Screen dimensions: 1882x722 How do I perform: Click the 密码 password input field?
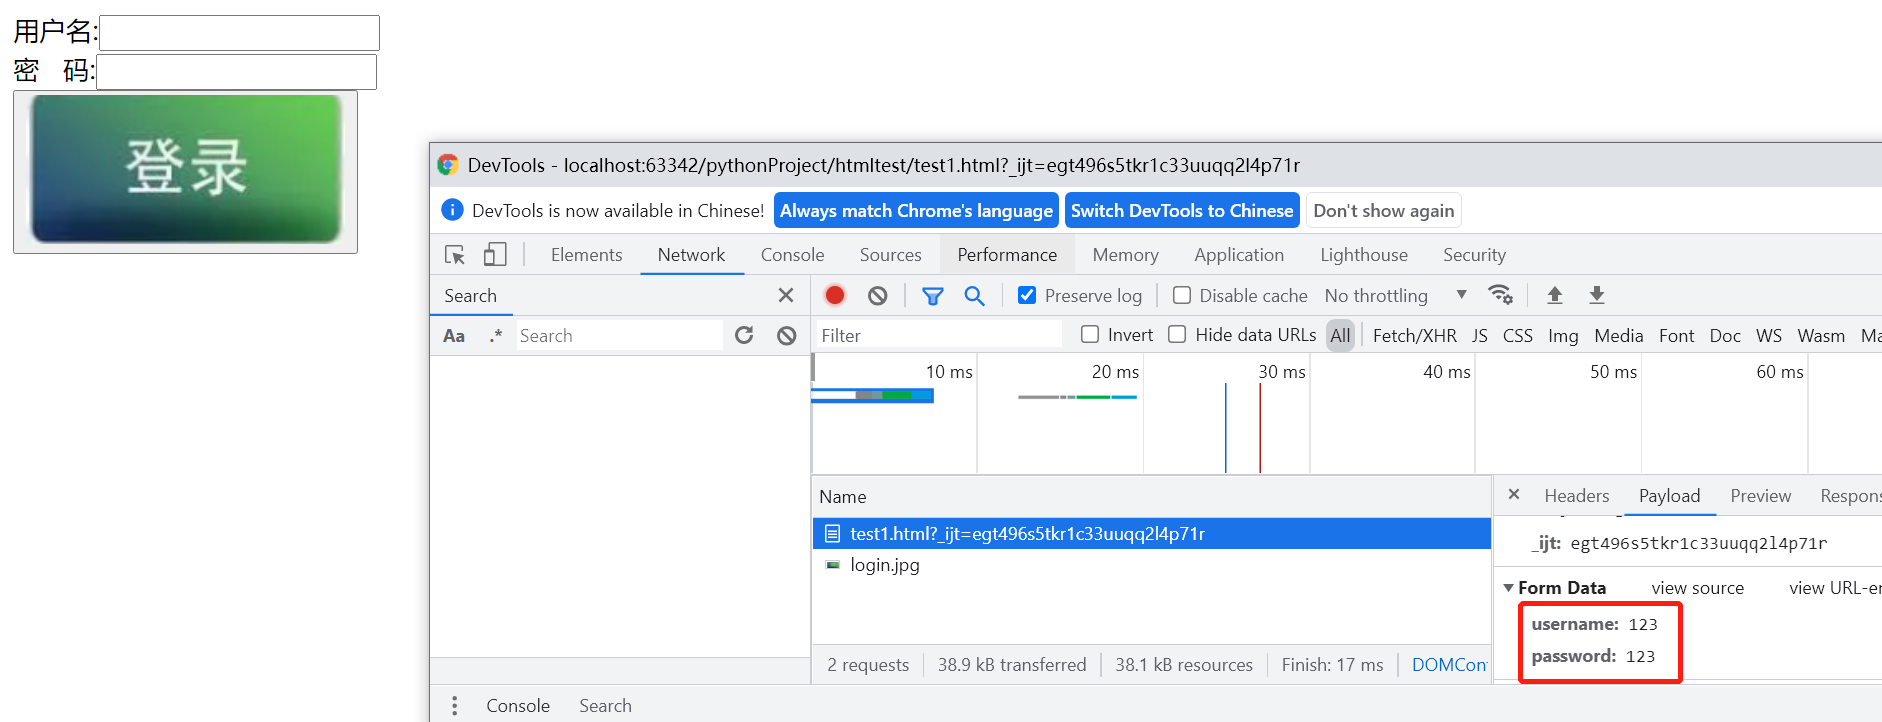pyautogui.click(x=236, y=72)
